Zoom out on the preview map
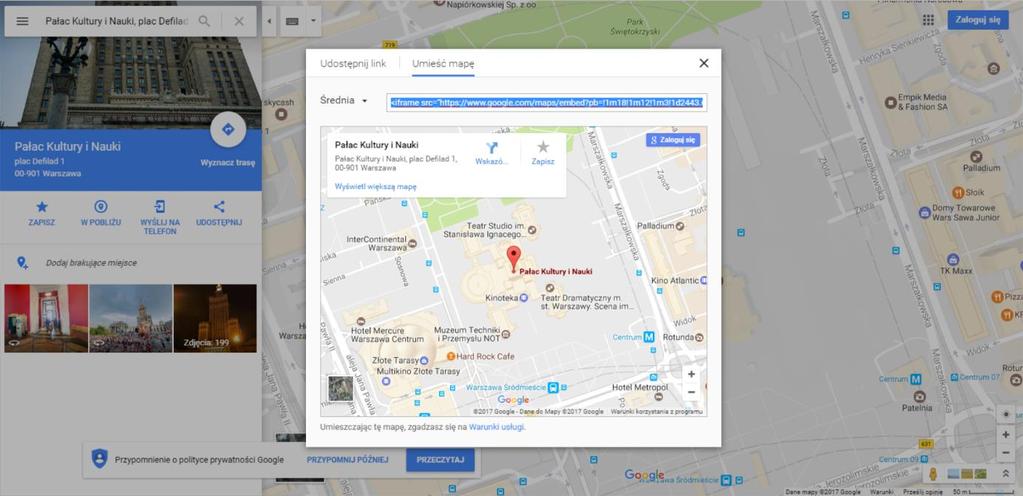Image resolution: width=1023 pixels, height=496 pixels. [692, 392]
